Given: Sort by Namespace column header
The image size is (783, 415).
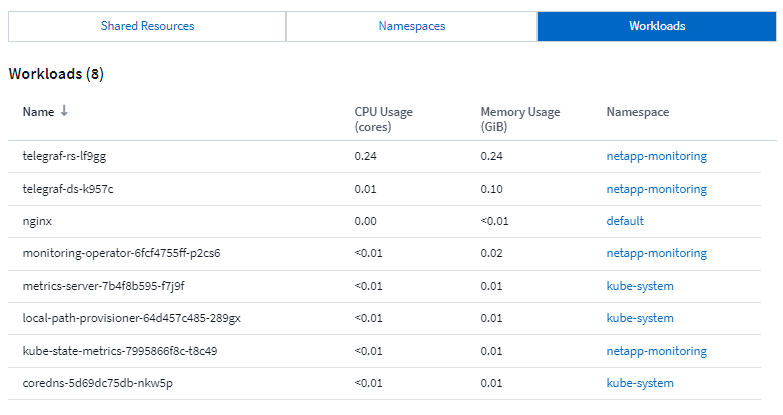Looking at the screenshot, I should tap(637, 112).
